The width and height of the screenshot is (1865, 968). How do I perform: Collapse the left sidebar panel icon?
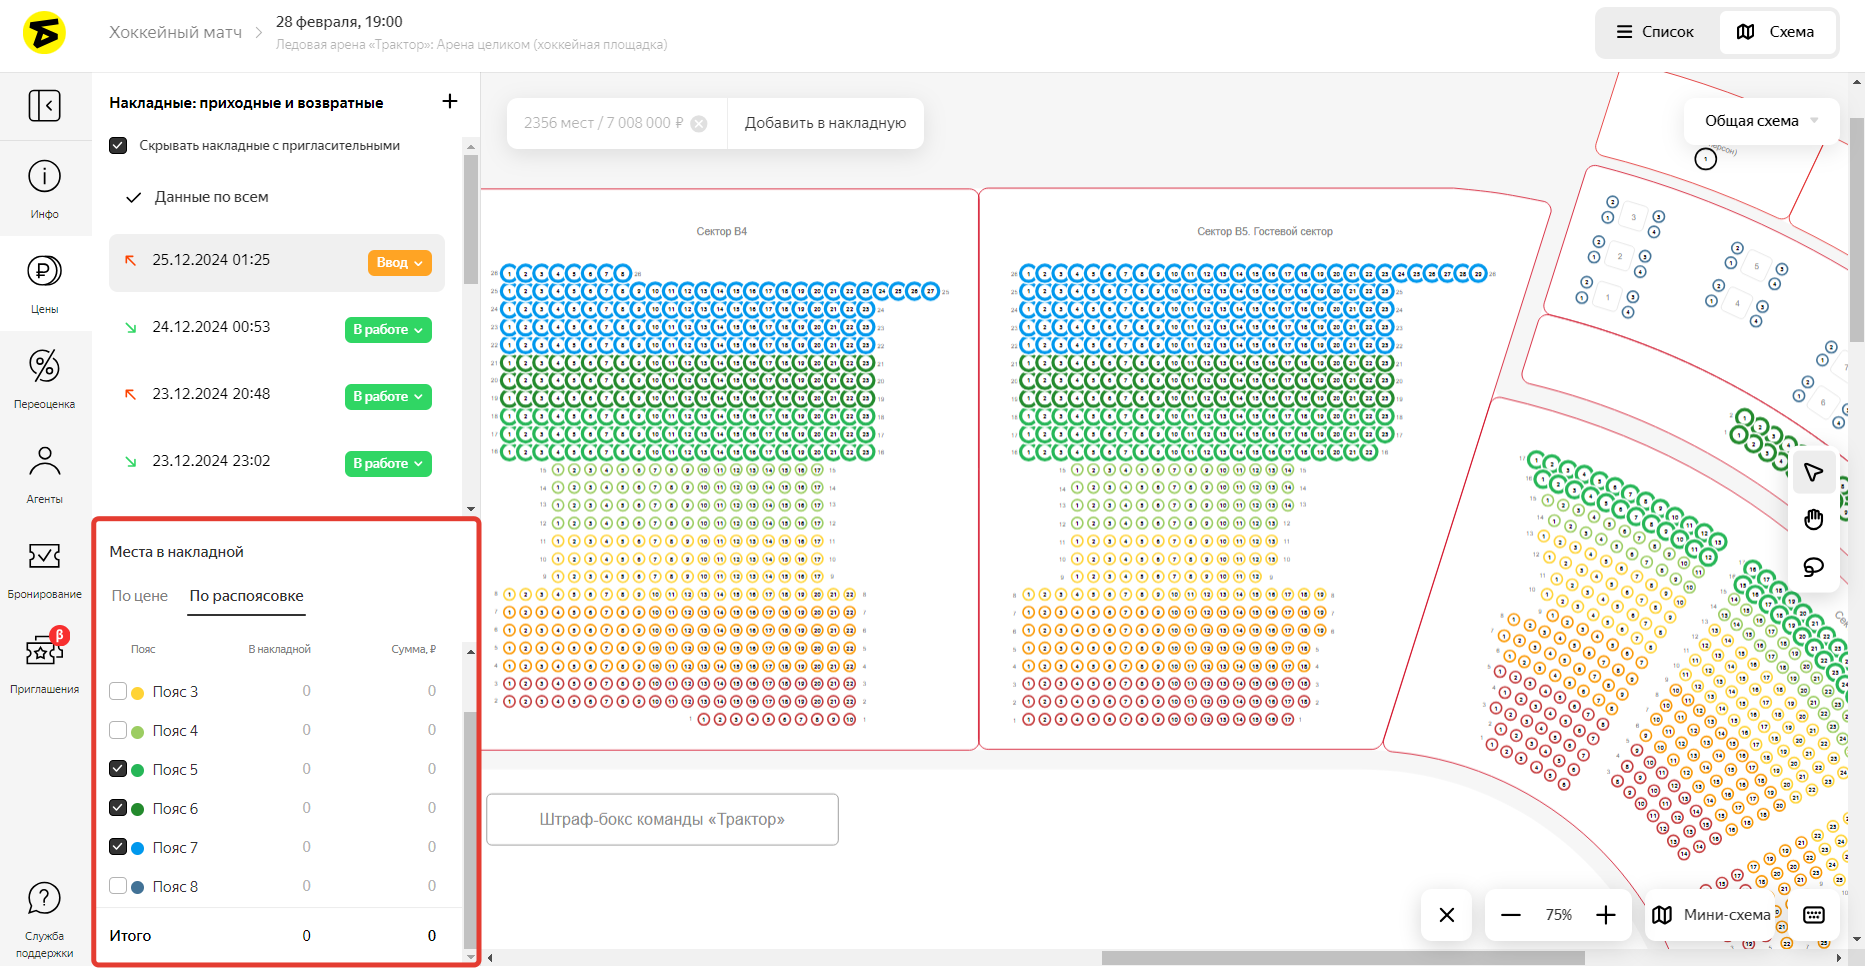click(44, 105)
